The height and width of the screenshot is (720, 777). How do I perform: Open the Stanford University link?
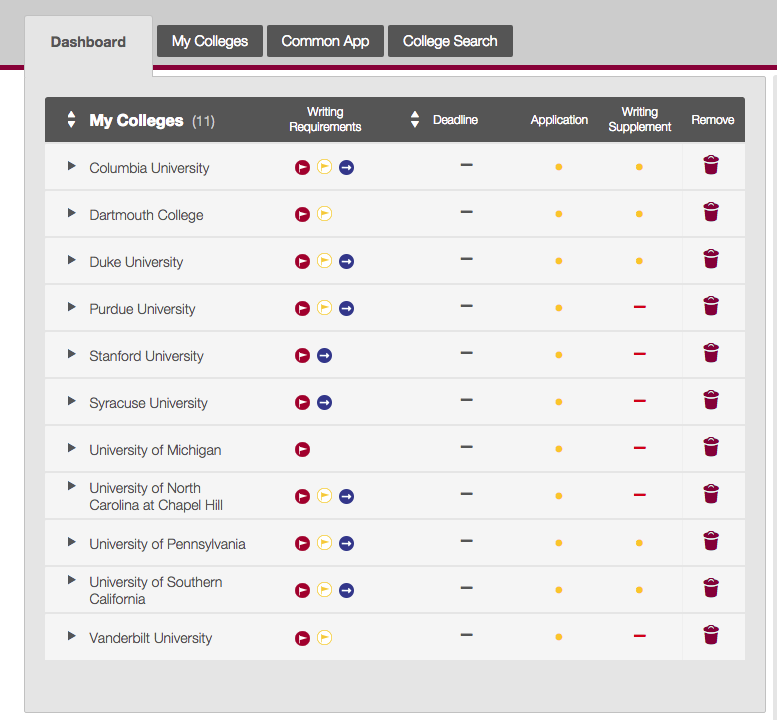pyautogui.click(x=146, y=356)
